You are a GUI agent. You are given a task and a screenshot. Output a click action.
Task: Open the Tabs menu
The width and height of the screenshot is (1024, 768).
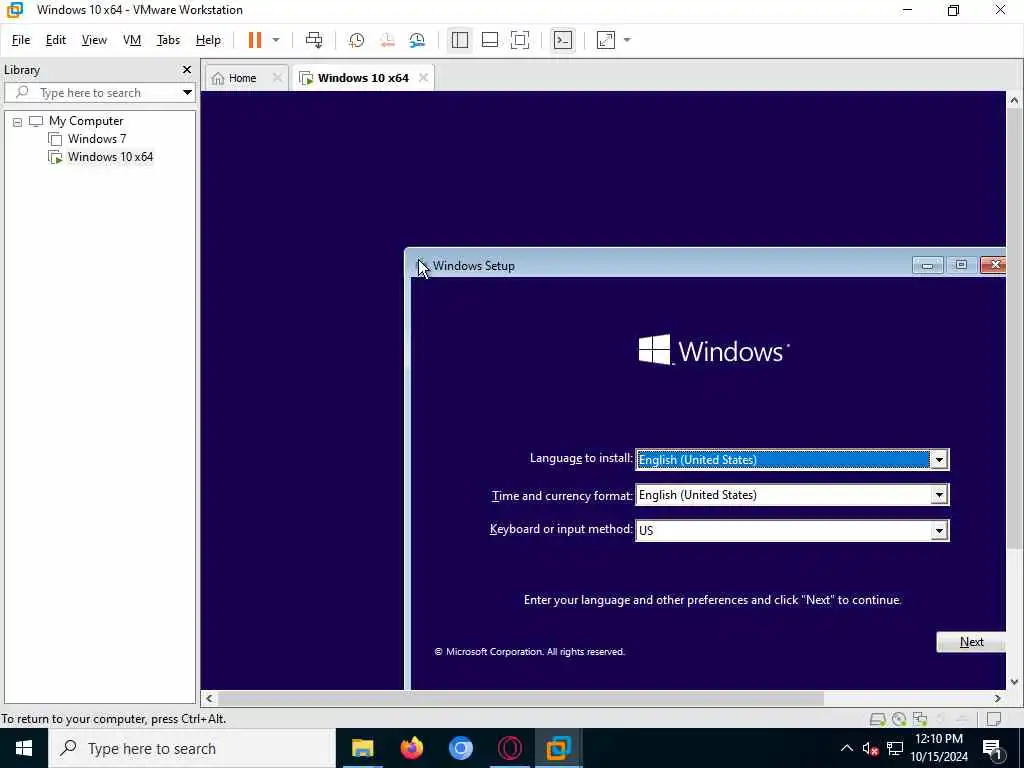tap(168, 40)
